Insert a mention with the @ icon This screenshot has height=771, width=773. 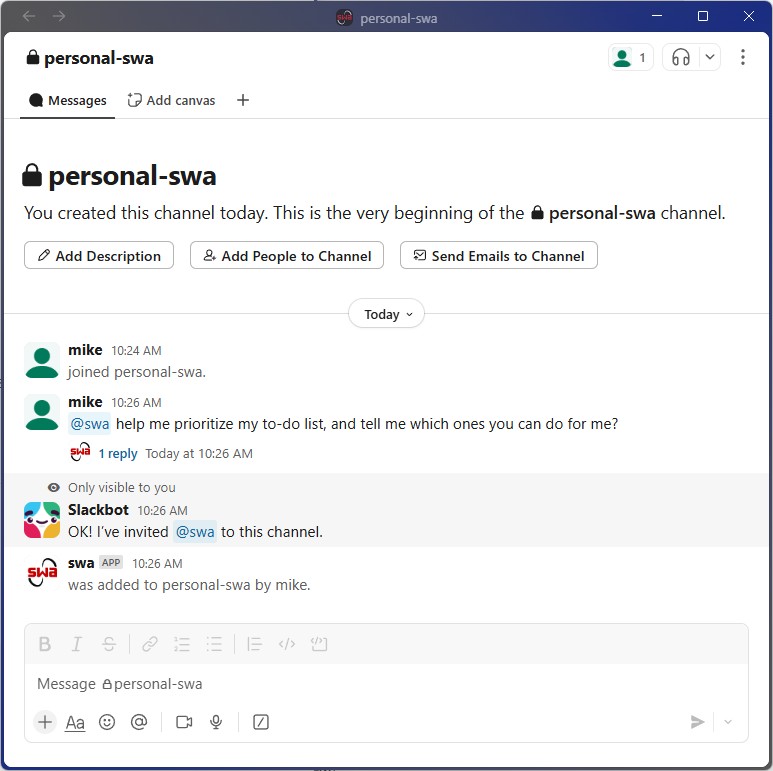[x=139, y=722]
